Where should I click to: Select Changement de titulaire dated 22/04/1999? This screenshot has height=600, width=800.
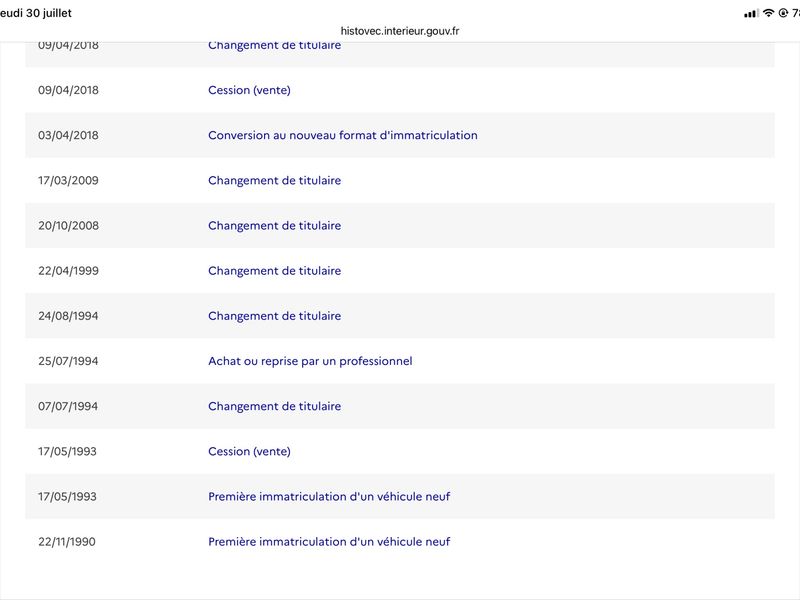[274, 271]
